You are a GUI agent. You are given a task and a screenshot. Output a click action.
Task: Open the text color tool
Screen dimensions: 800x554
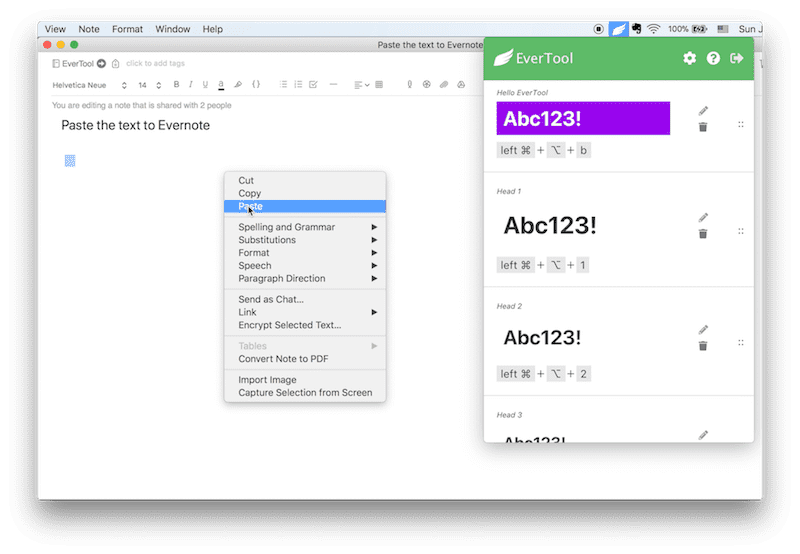[221, 85]
